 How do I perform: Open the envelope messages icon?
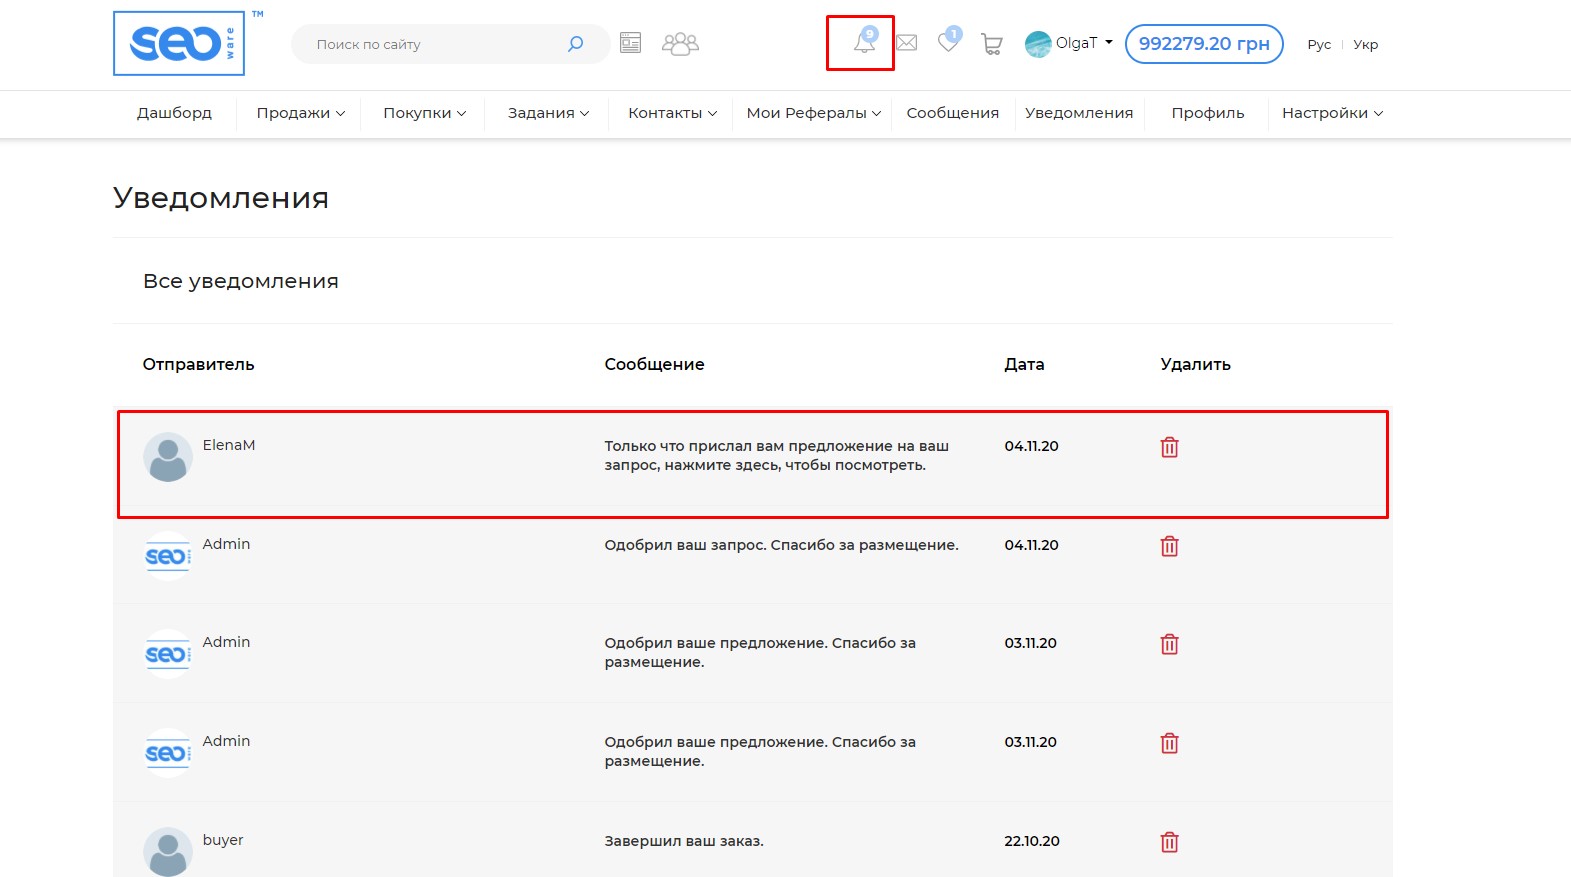(906, 43)
